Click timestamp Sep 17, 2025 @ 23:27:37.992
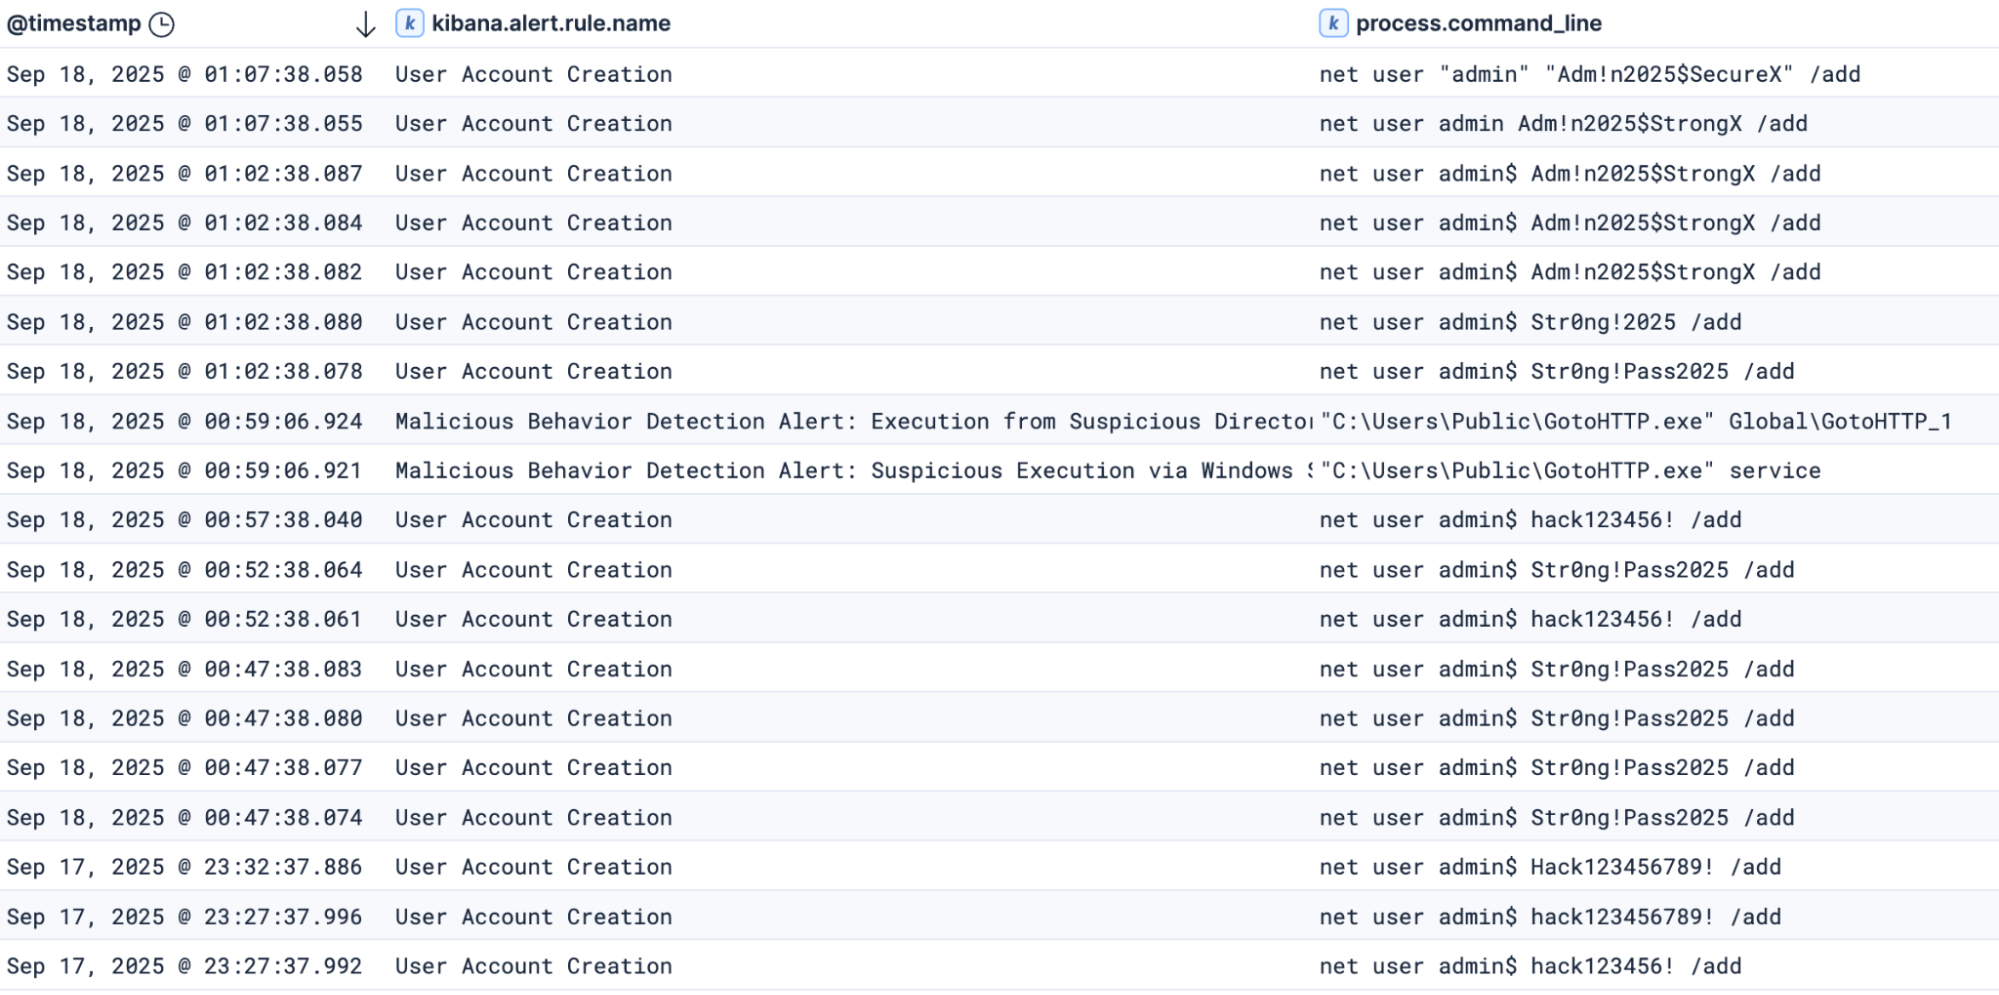The height and width of the screenshot is (995, 1999). (x=184, y=966)
